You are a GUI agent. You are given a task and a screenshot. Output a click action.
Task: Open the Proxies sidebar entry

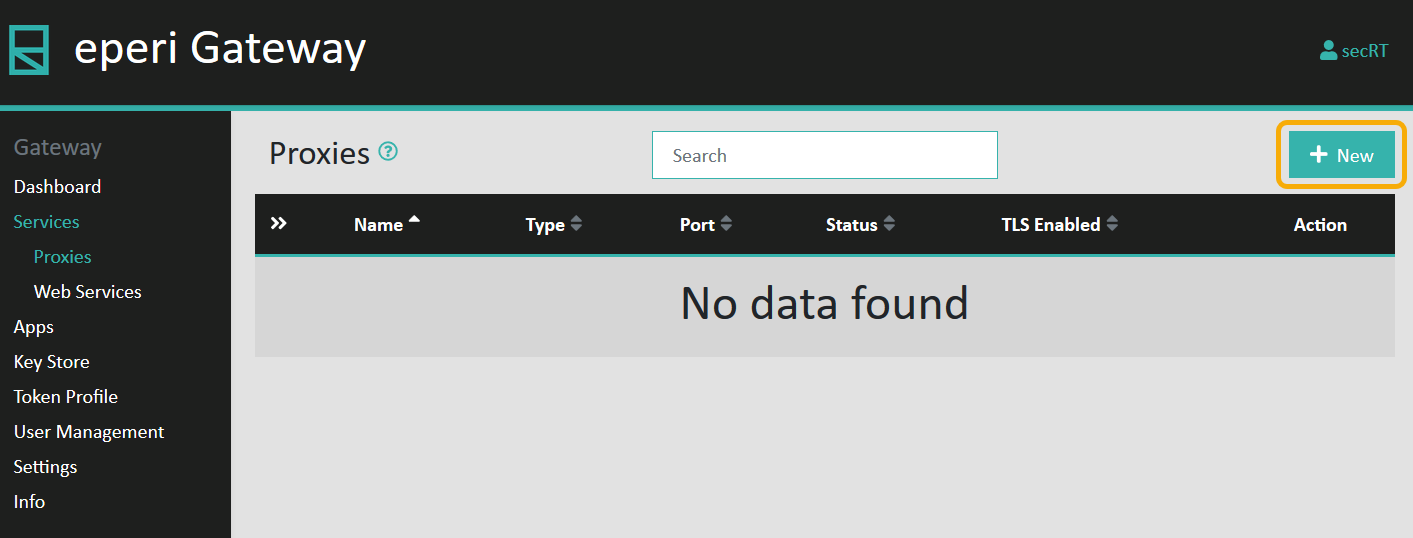62,257
